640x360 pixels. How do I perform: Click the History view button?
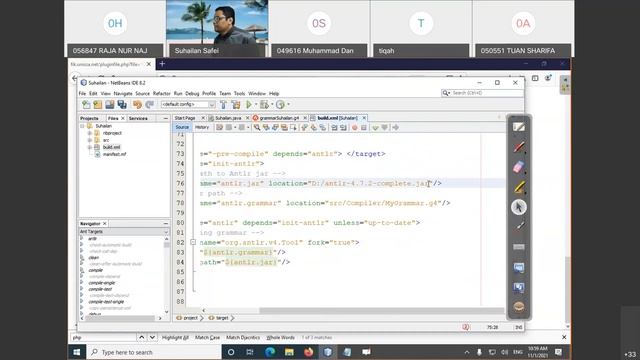202,127
